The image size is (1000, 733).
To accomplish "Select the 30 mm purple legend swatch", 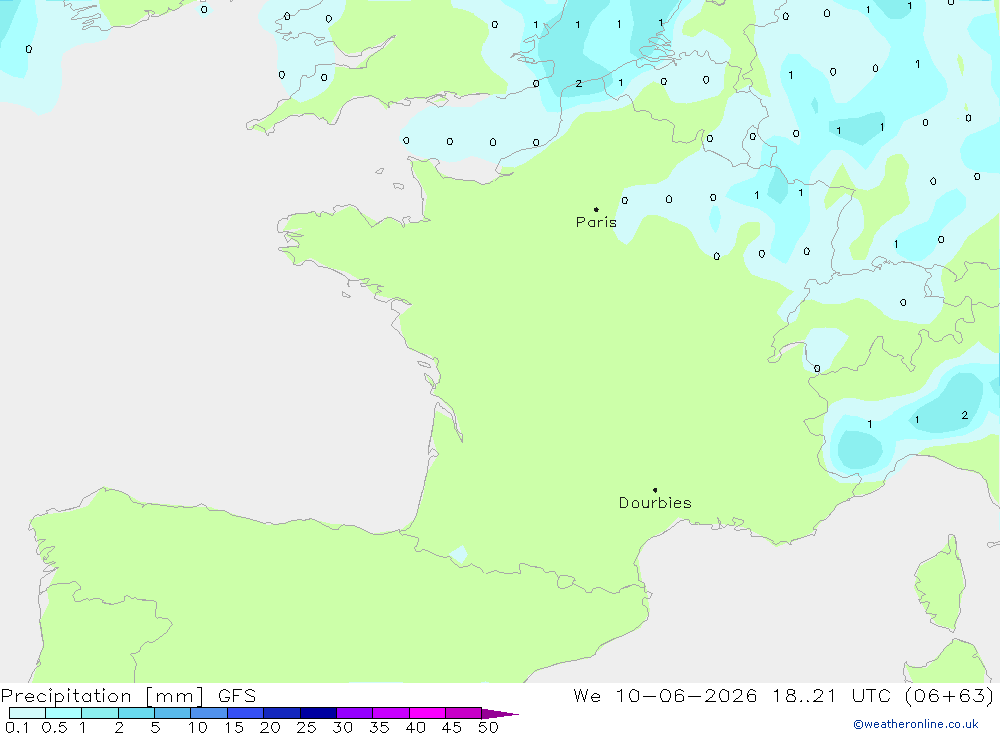I will pos(354,713).
